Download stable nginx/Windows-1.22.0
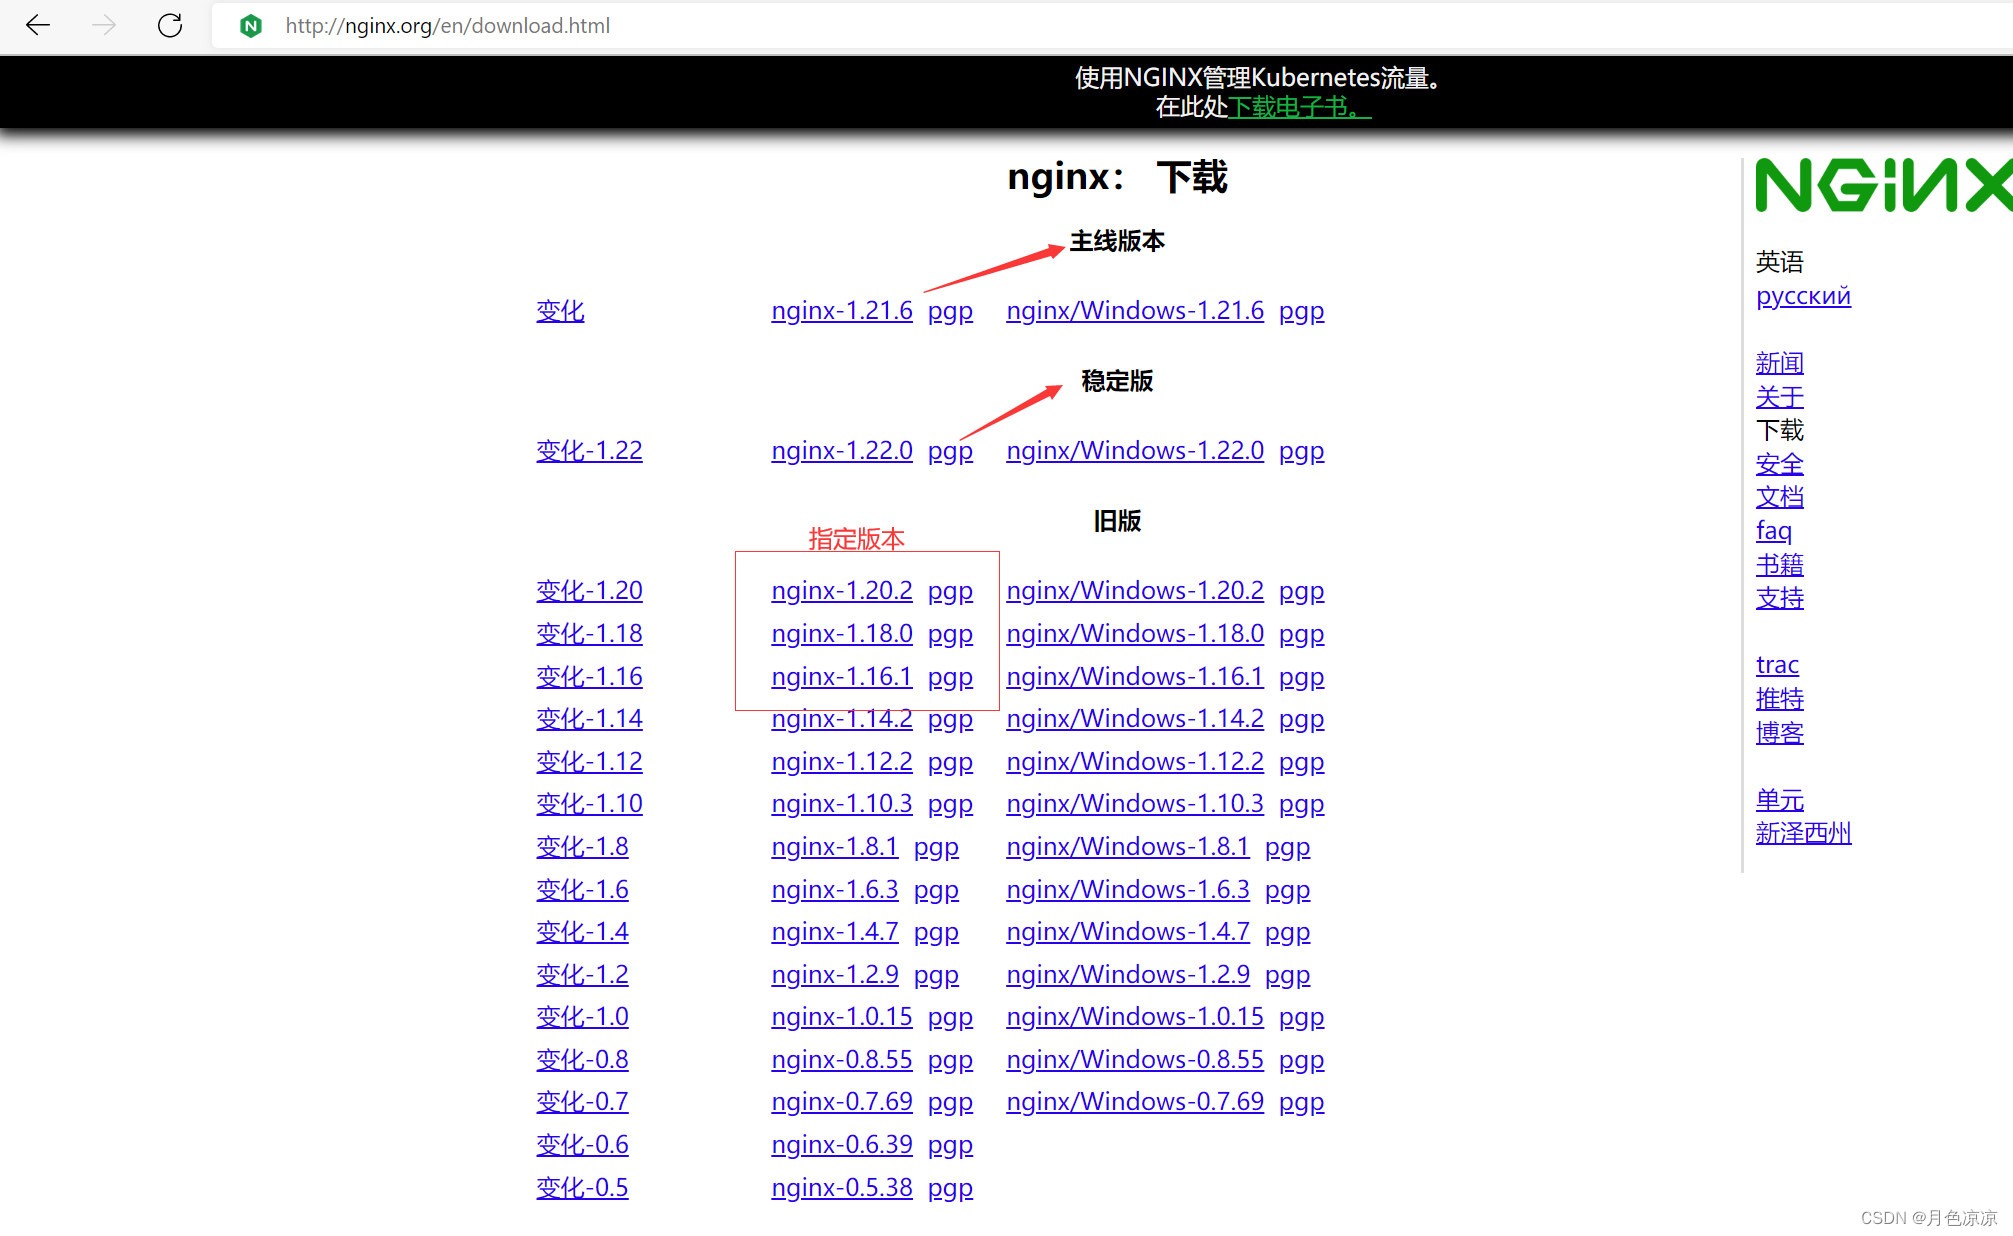This screenshot has height=1236, width=2013. 1134,451
